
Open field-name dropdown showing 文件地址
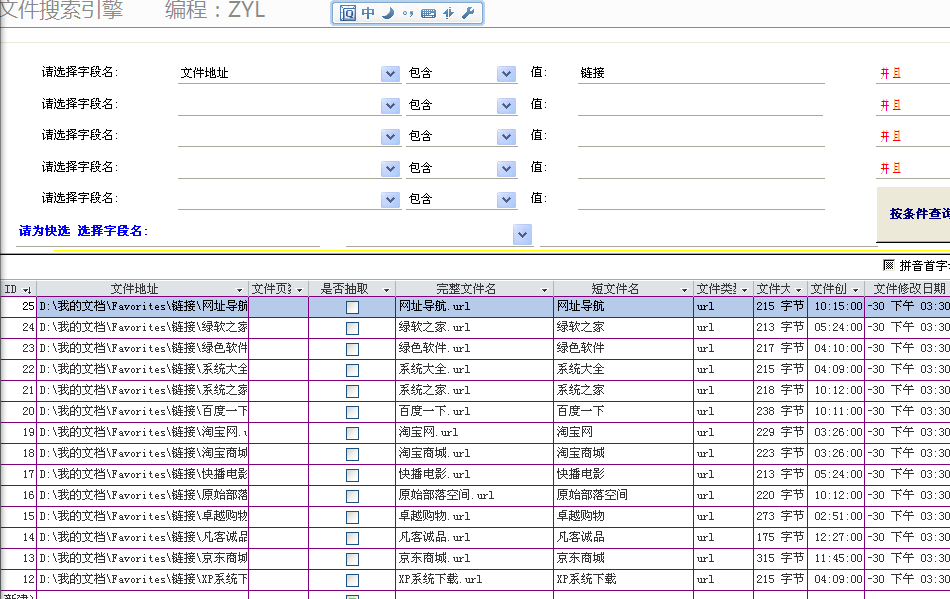click(391, 74)
